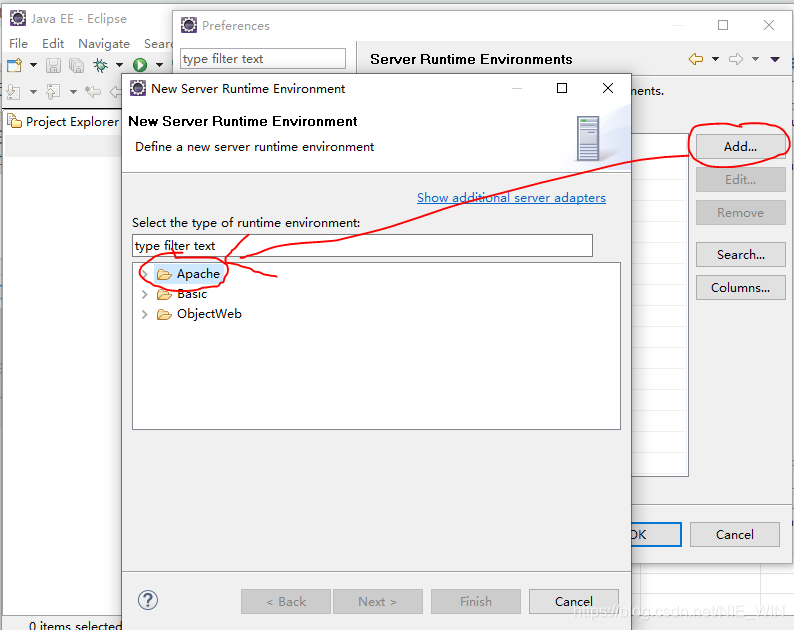
Task: Click the Previous Annotation up-arrow icon
Action: point(53,92)
